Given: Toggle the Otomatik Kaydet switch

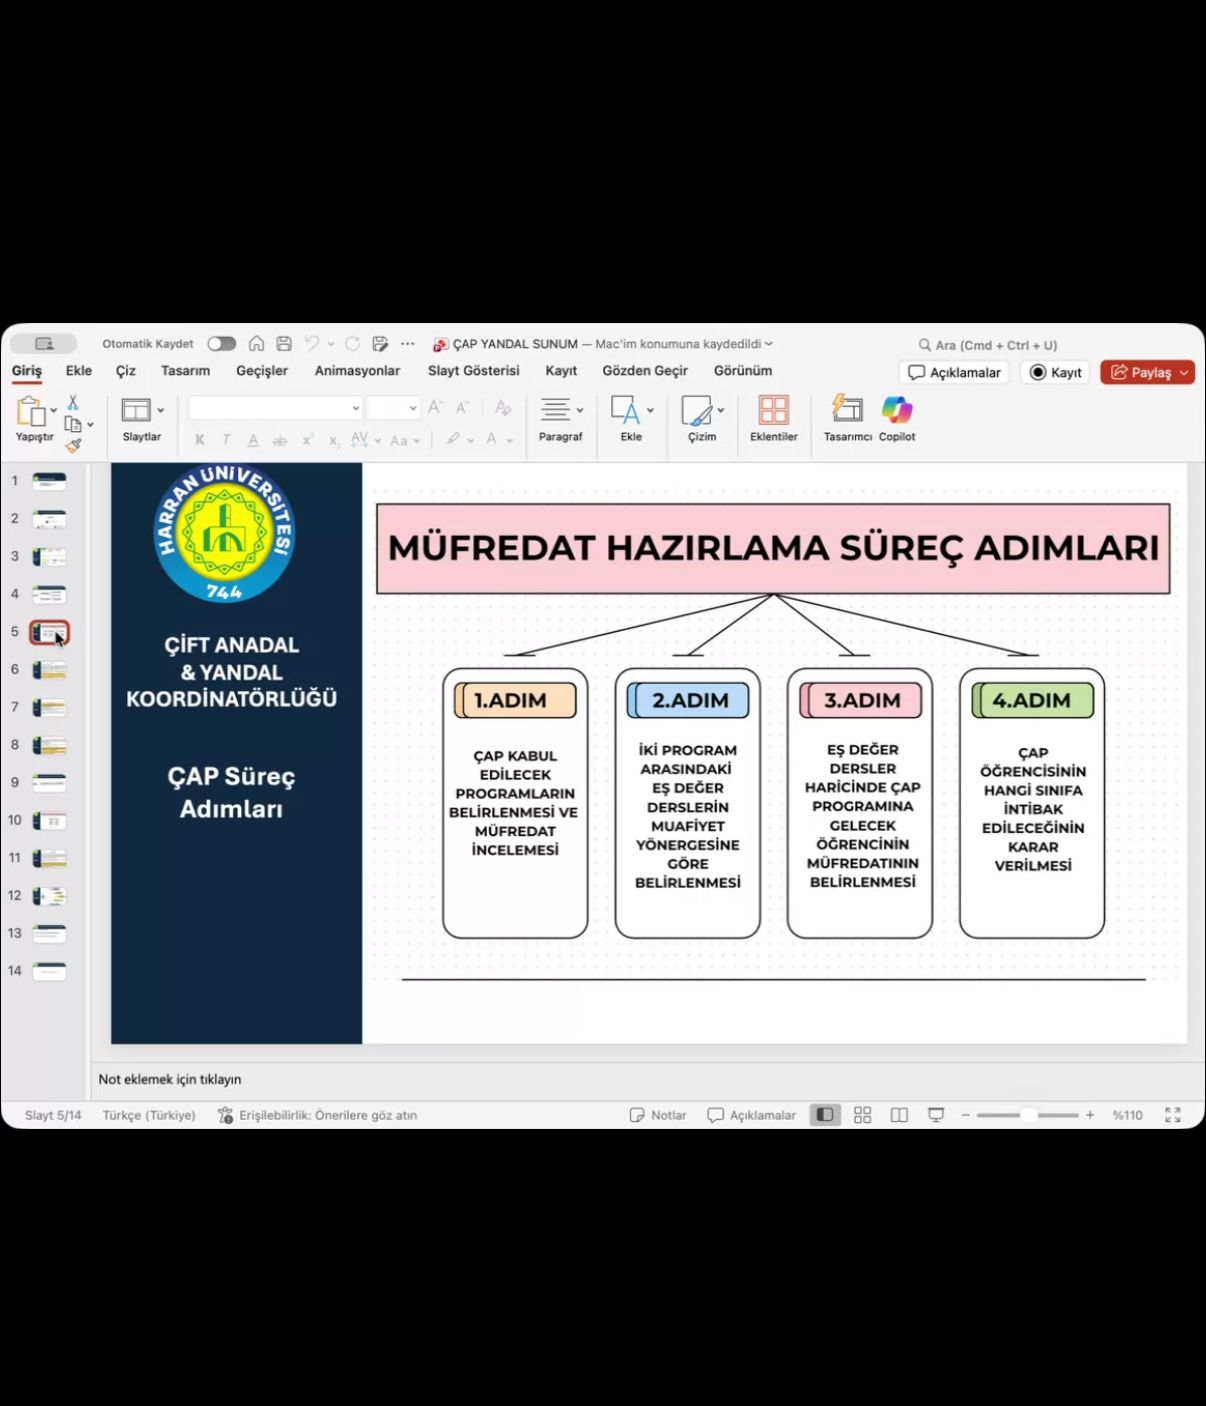Looking at the screenshot, I should (x=221, y=344).
